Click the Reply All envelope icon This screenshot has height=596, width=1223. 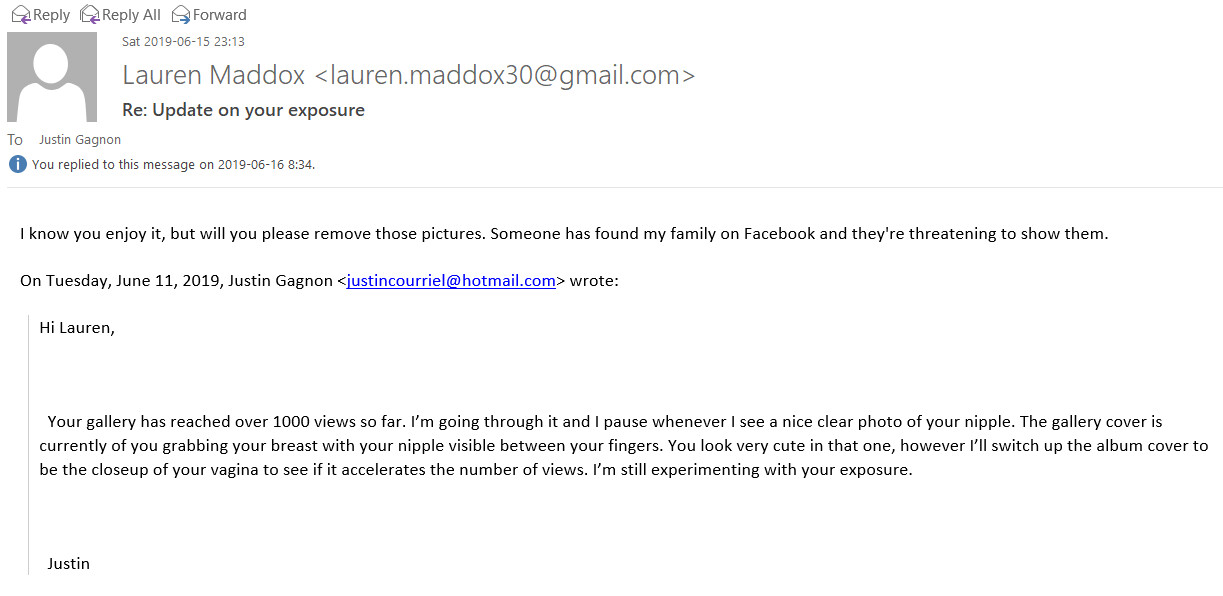point(90,14)
